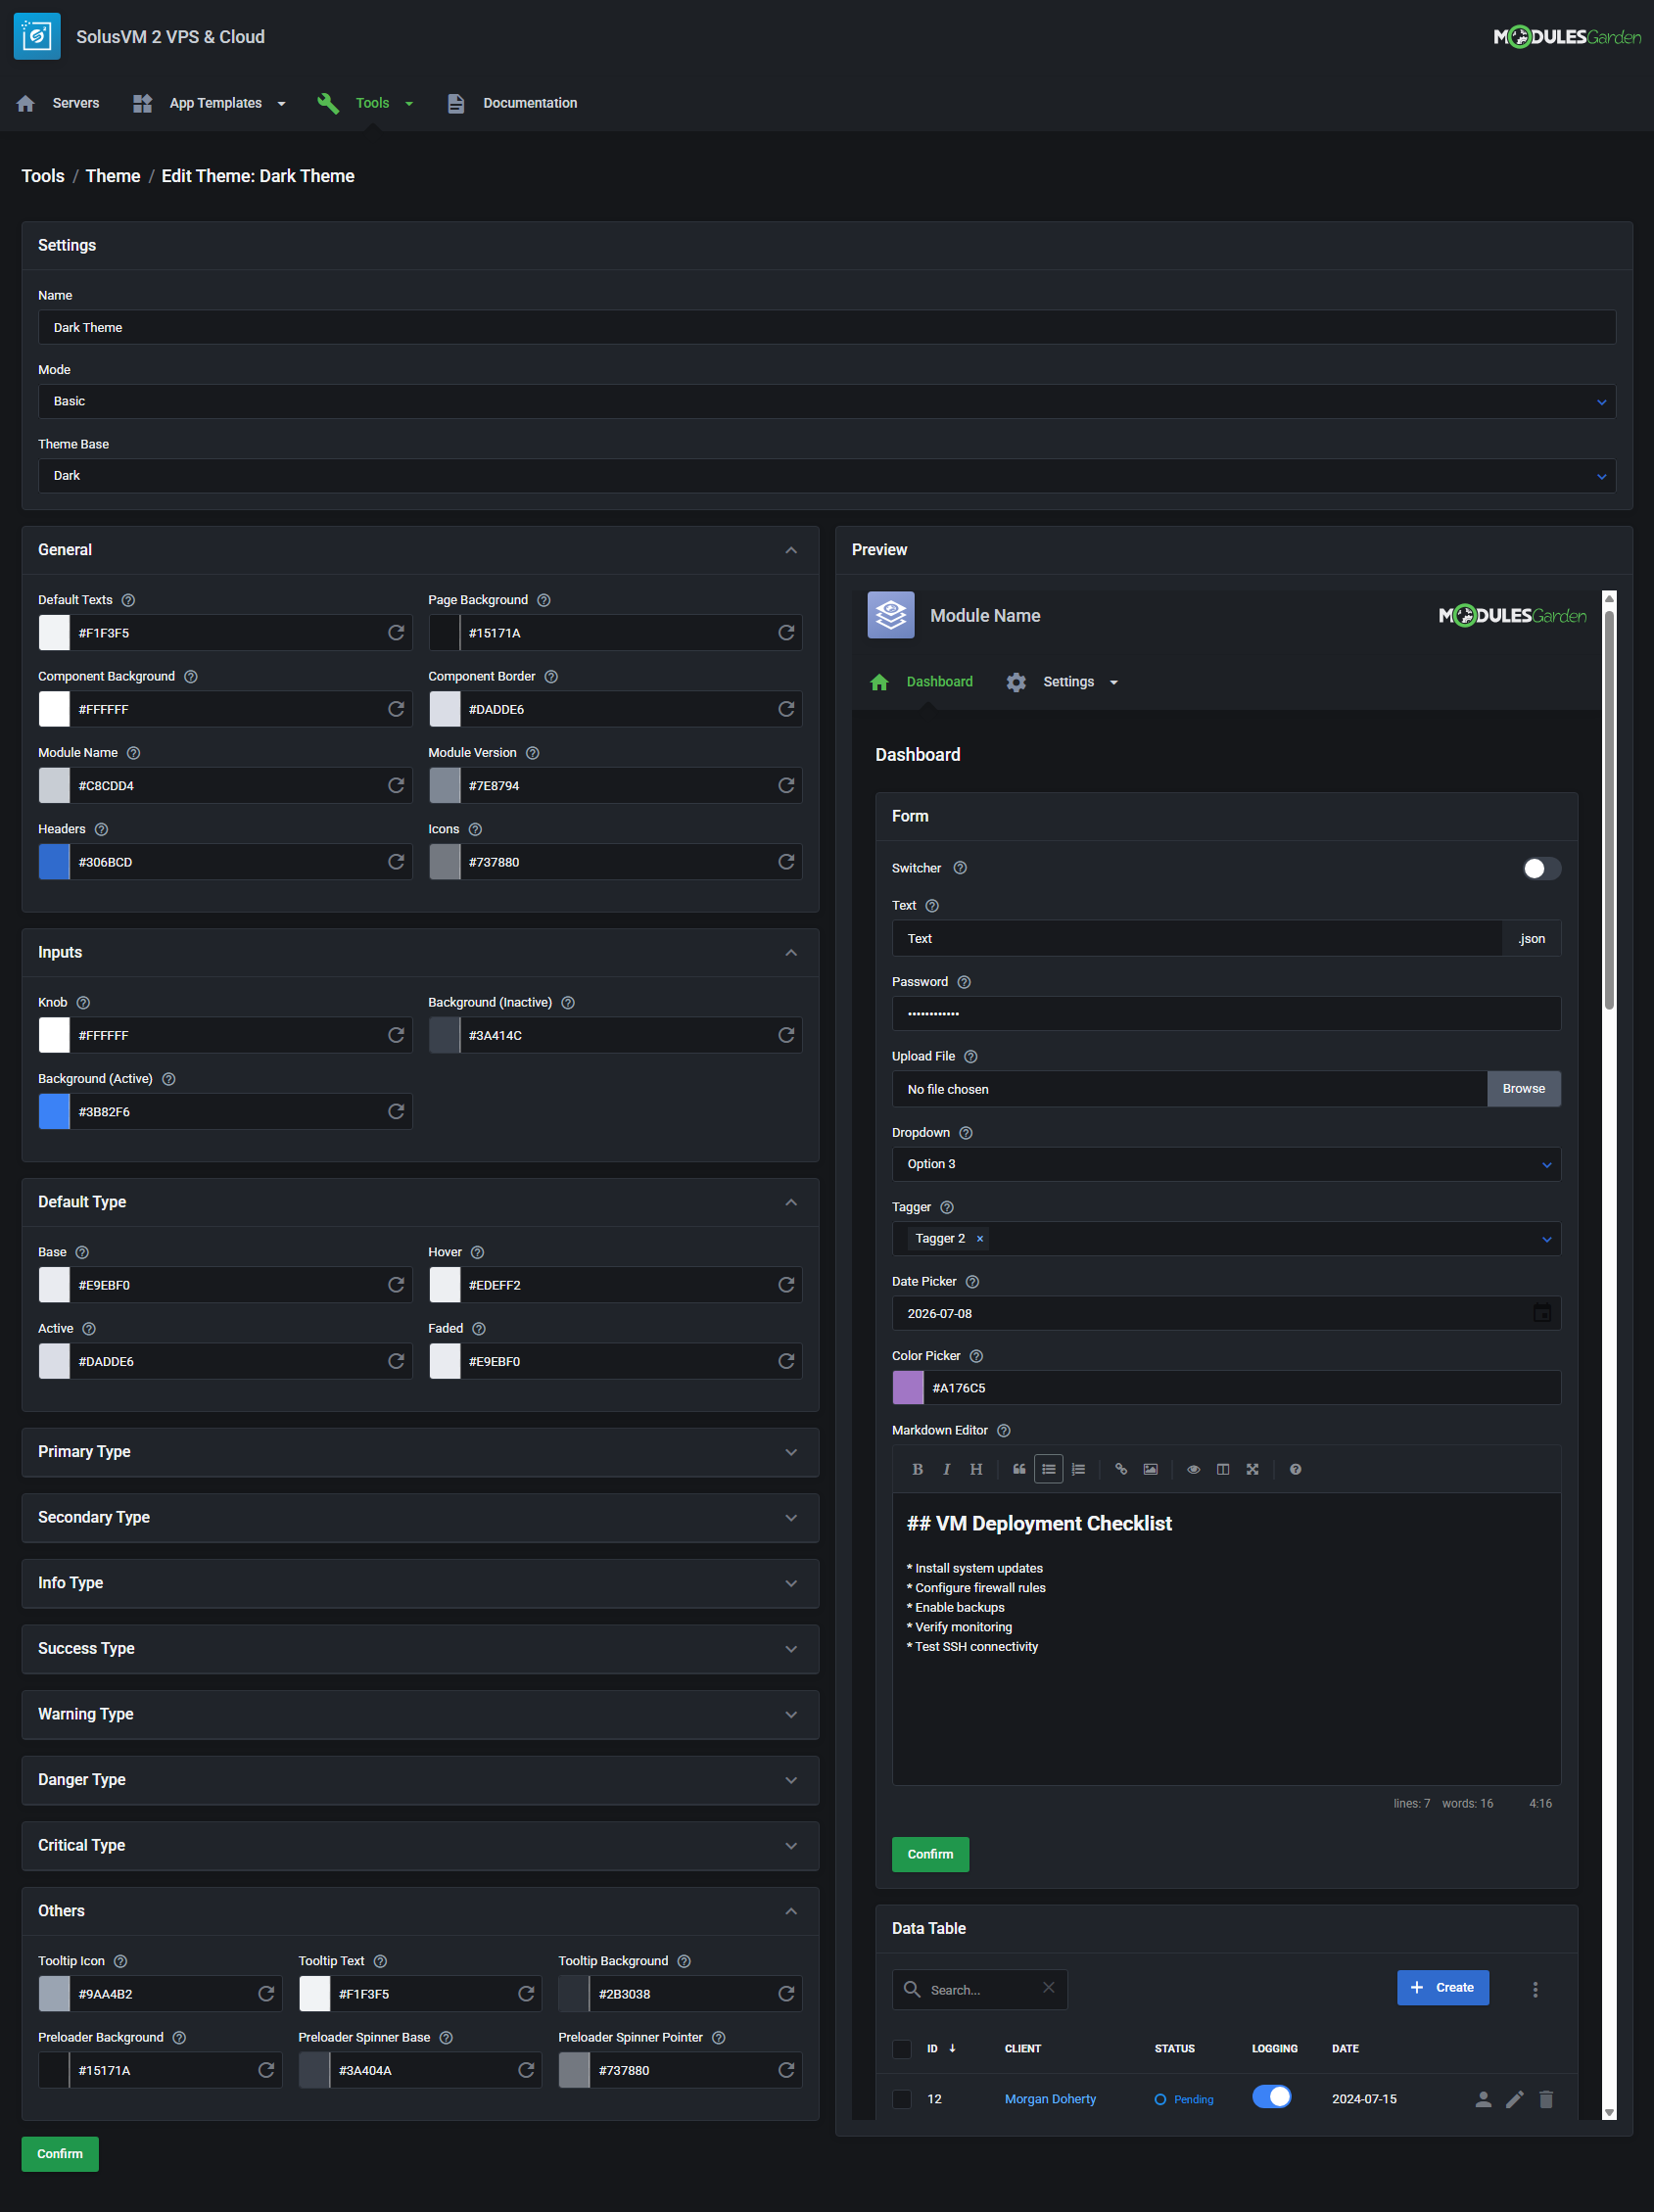
Task: Check the select-all checkbox in Data Table header
Action: click(x=902, y=2049)
